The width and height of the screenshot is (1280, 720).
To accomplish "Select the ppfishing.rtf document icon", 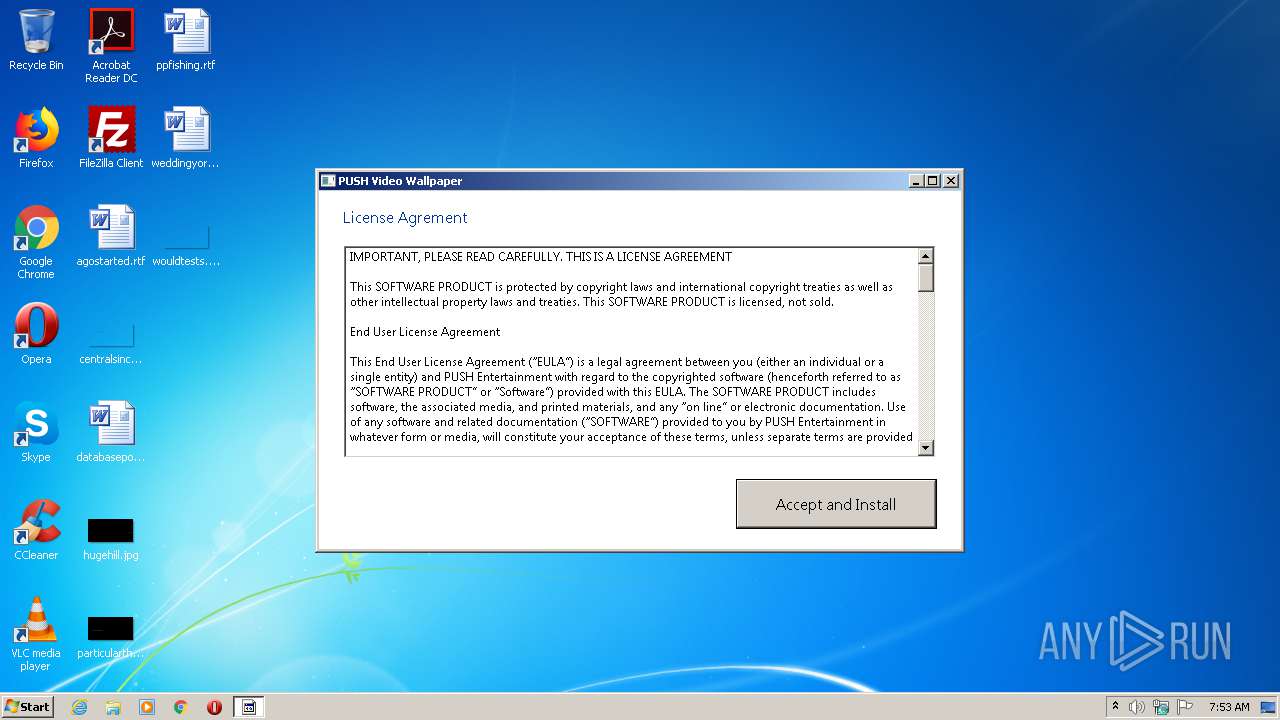I will tap(186, 40).
